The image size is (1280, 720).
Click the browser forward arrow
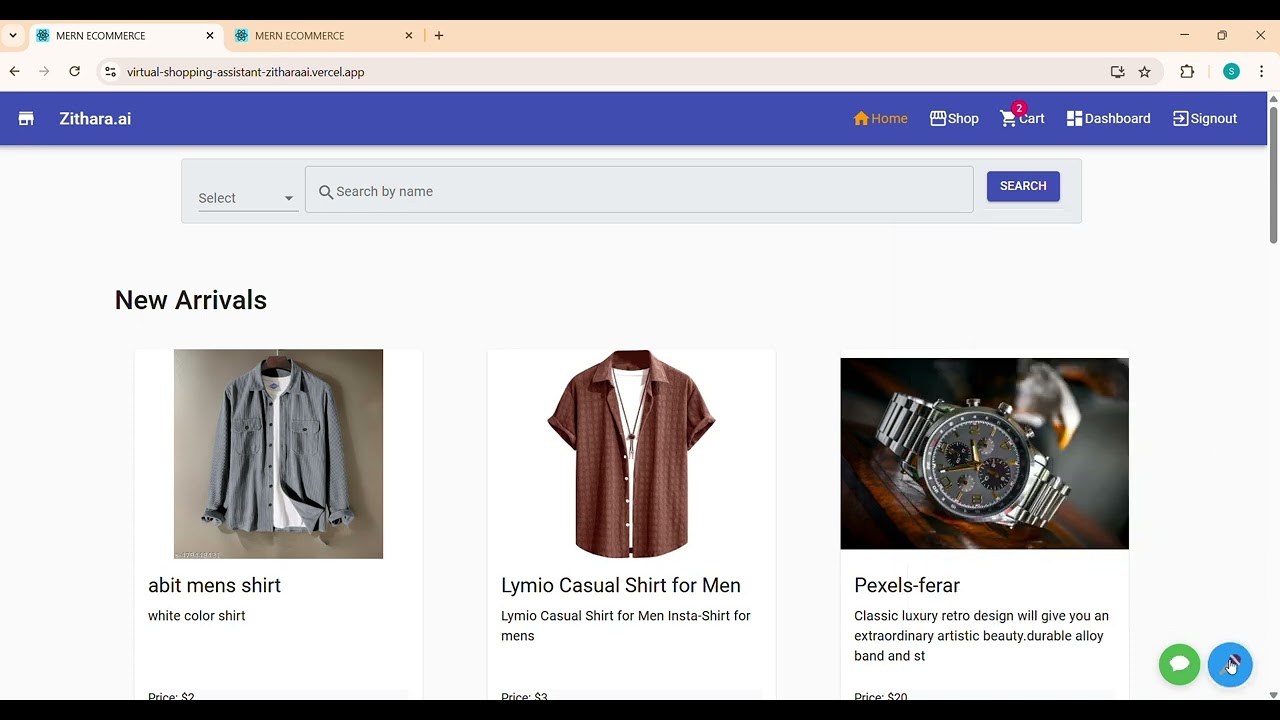coord(44,72)
